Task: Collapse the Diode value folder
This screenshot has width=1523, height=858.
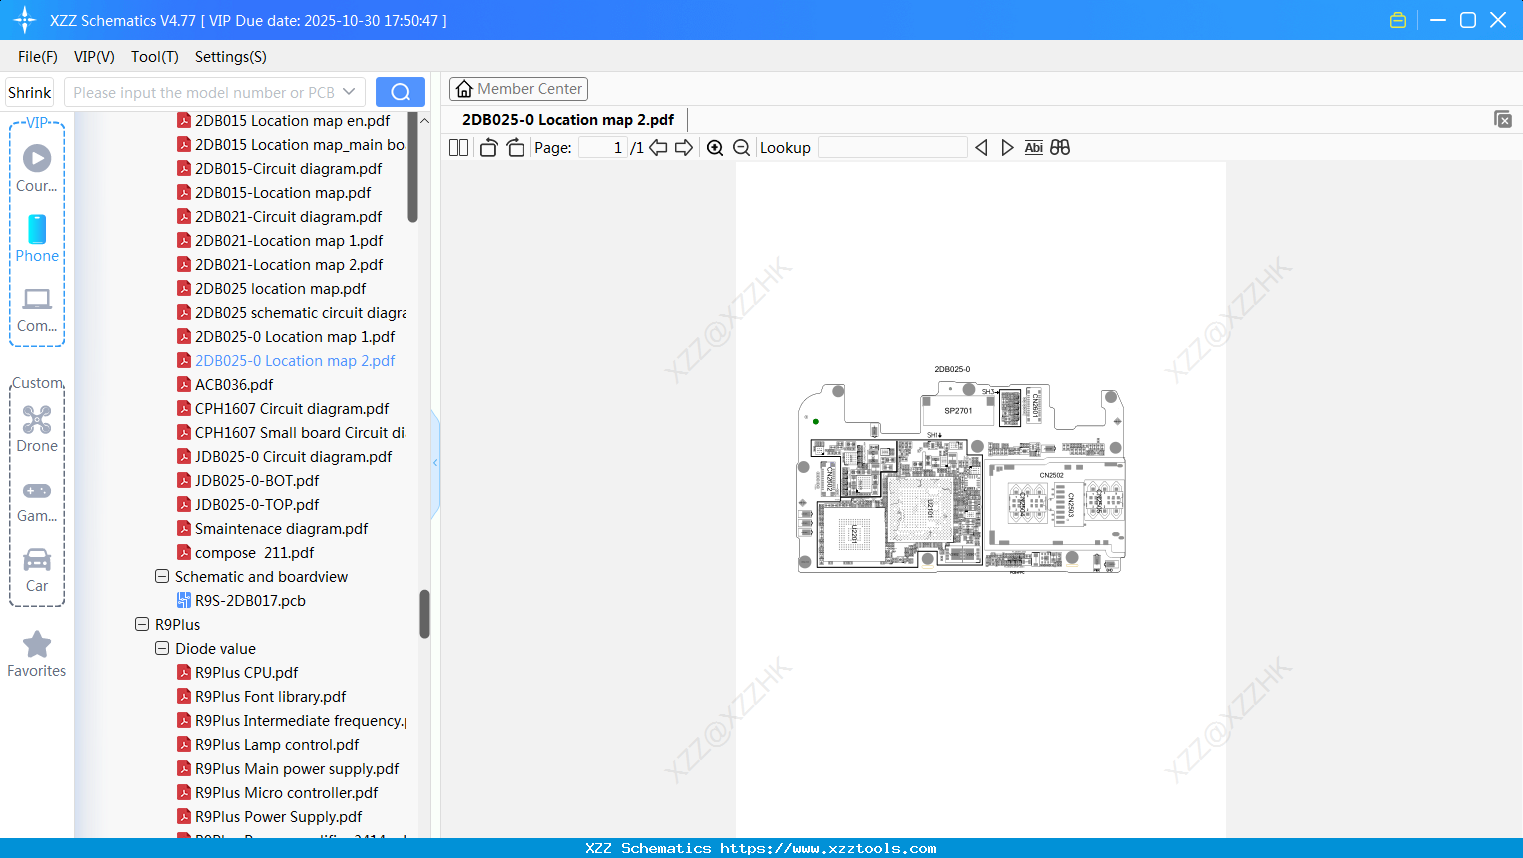Action: pos(161,648)
